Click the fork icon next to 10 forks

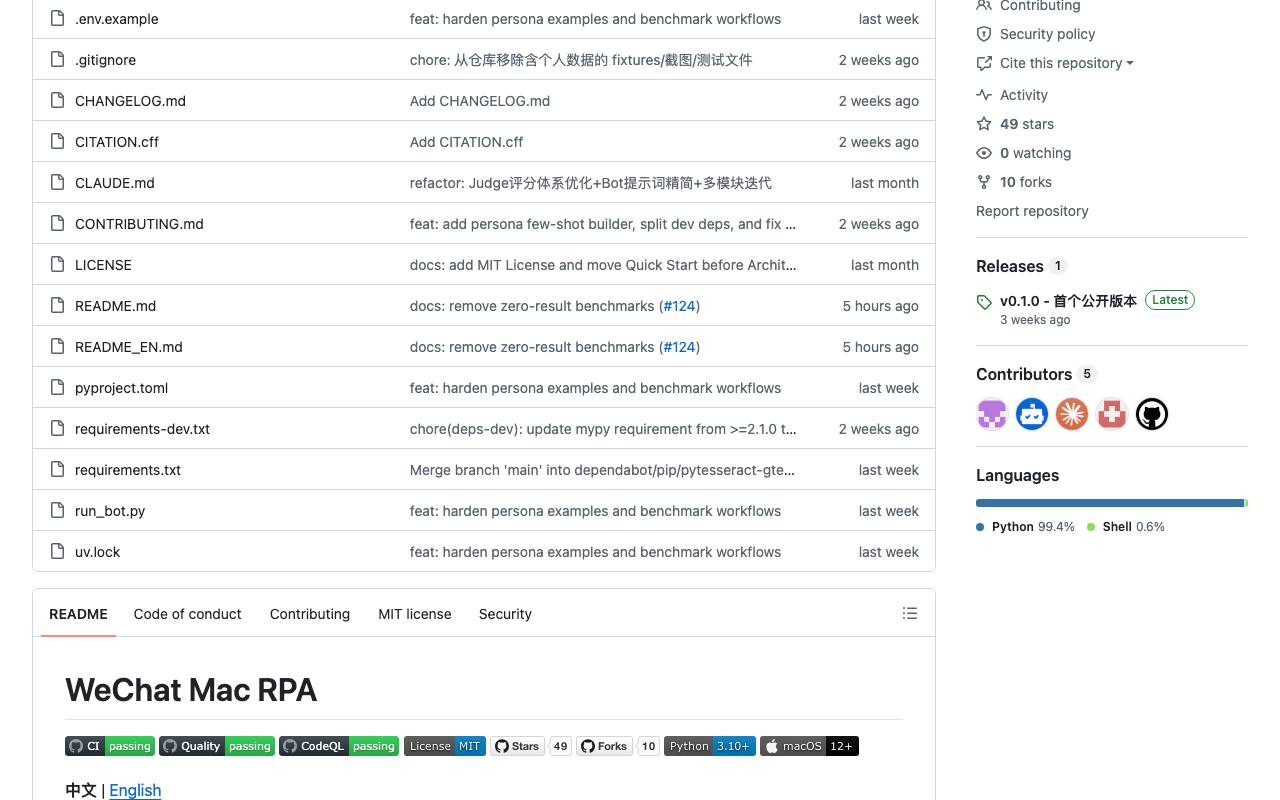point(984,182)
